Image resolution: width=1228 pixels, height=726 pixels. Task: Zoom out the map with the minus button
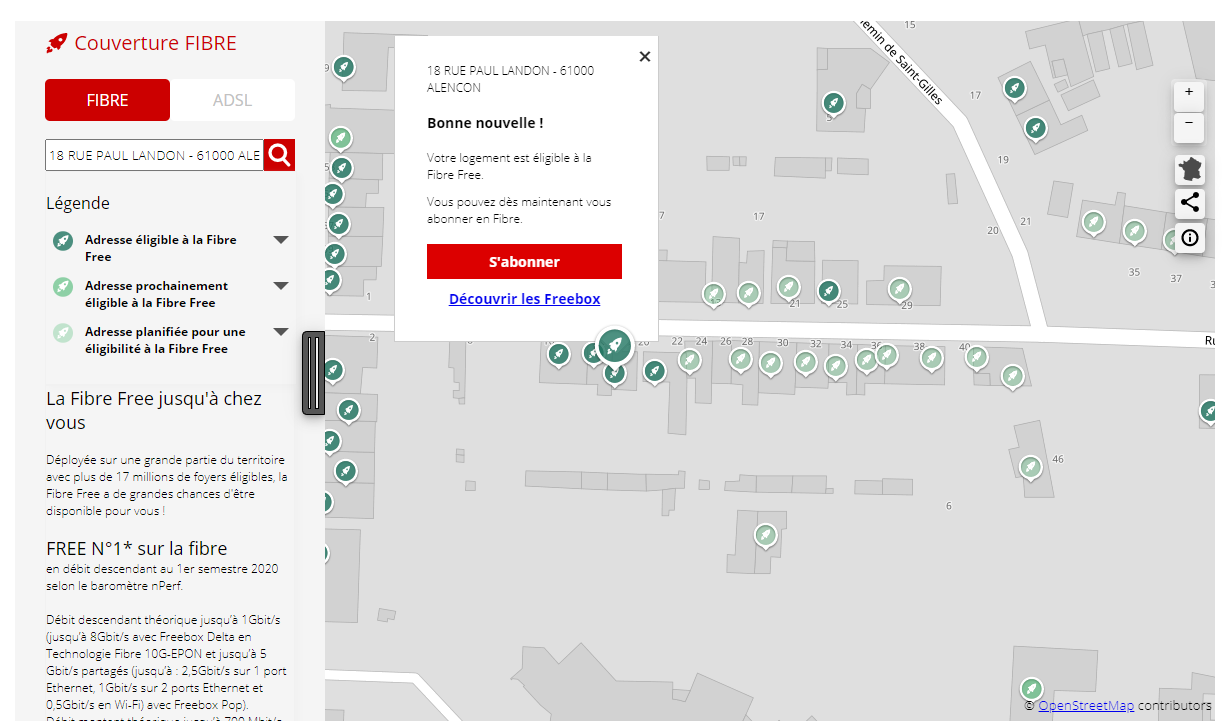pos(1188,126)
